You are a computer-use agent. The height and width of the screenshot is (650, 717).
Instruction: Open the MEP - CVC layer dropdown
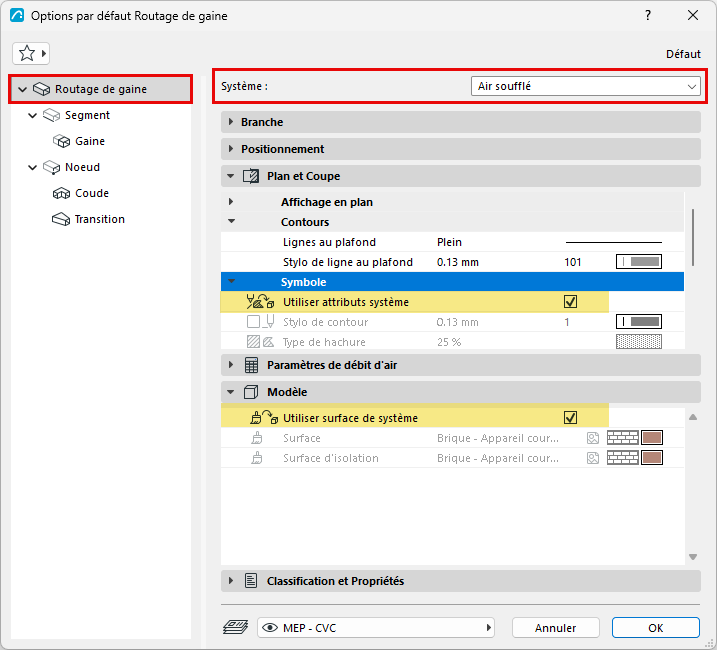(x=376, y=628)
